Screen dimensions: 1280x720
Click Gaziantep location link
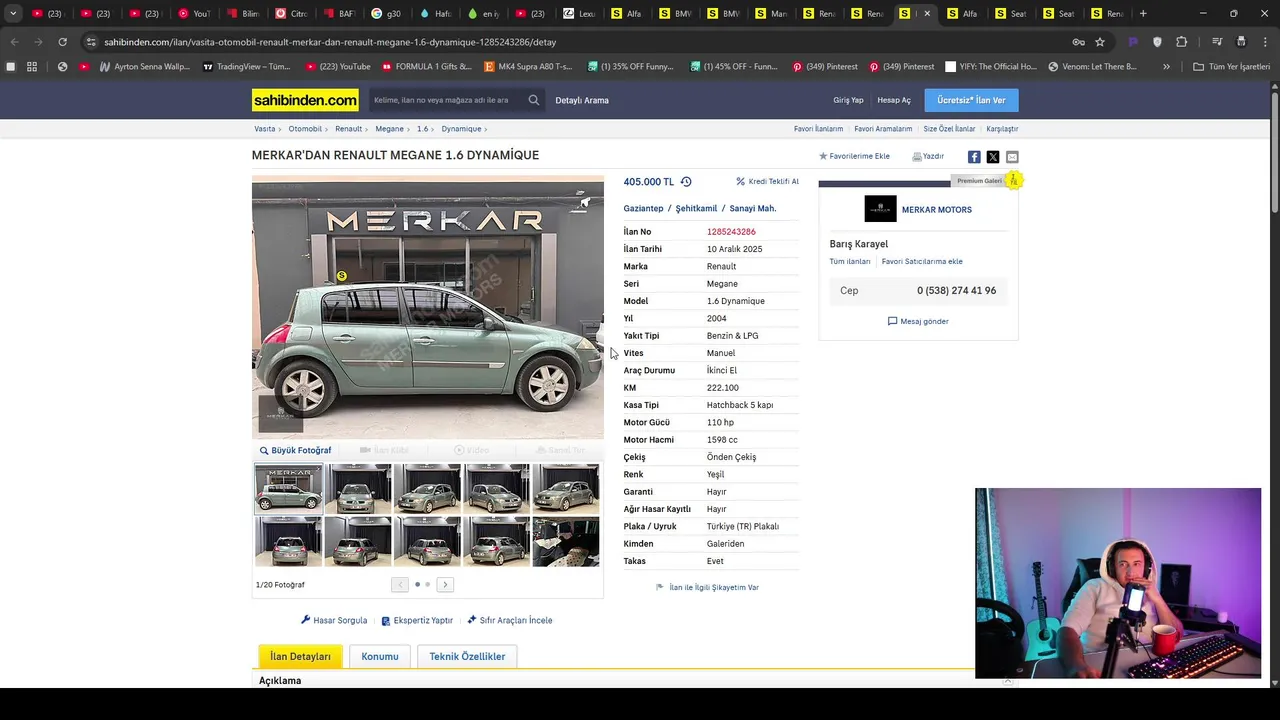coord(643,208)
